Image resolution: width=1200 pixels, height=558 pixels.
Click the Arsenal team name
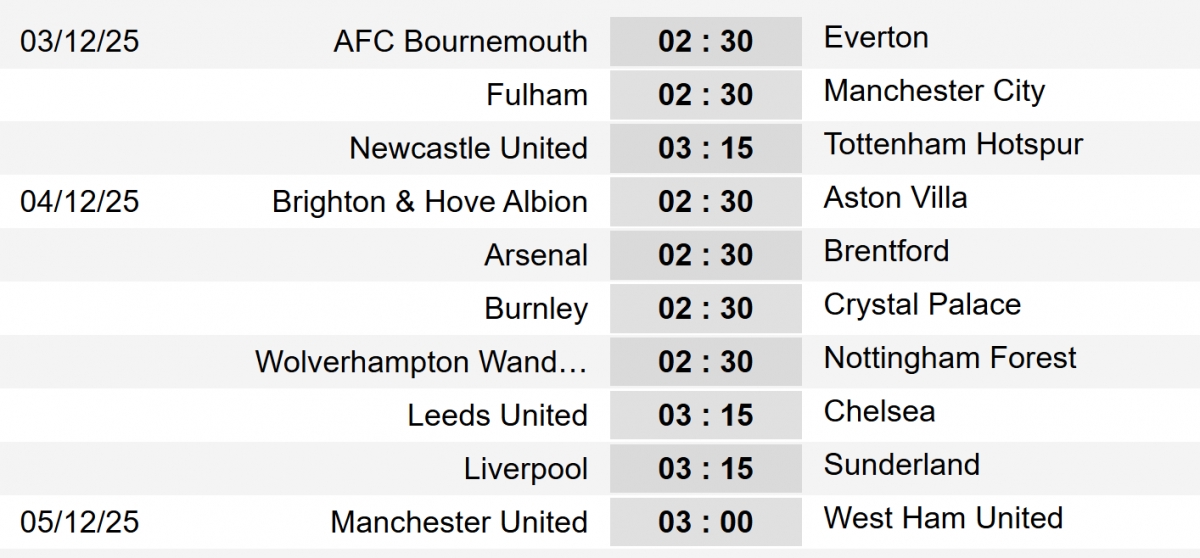(536, 255)
